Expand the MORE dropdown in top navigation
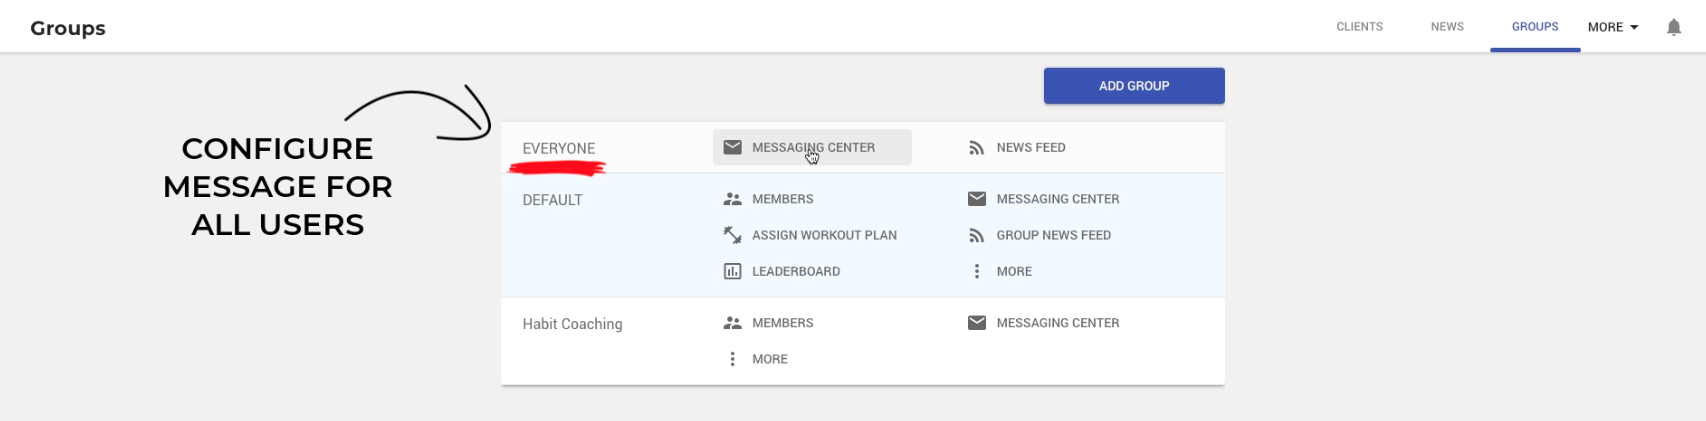 click(x=1612, y=27)
